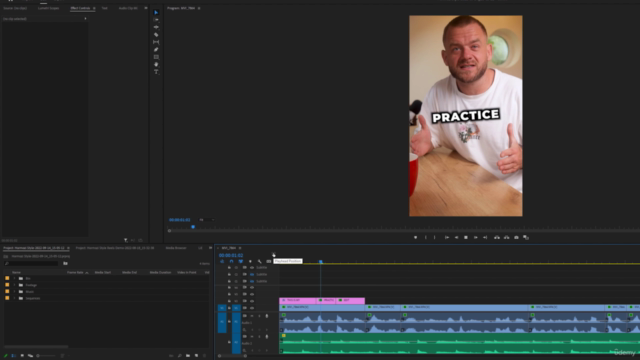
Task: Select the Hand tool
Action: click(156, 64)
